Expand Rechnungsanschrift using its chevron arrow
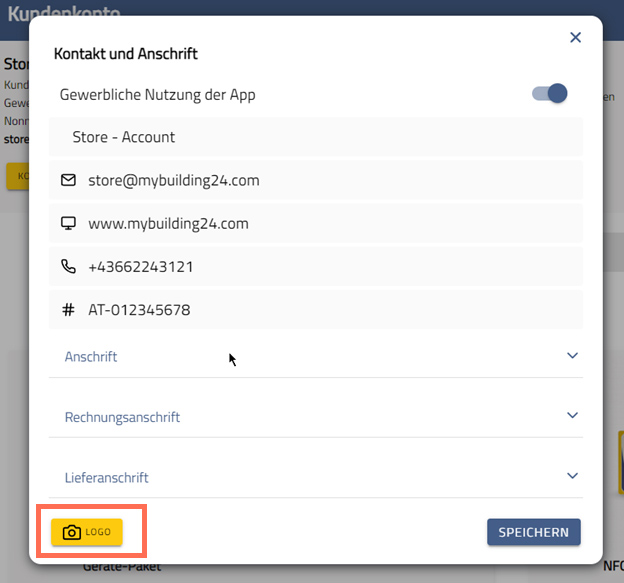 point(572,415)
